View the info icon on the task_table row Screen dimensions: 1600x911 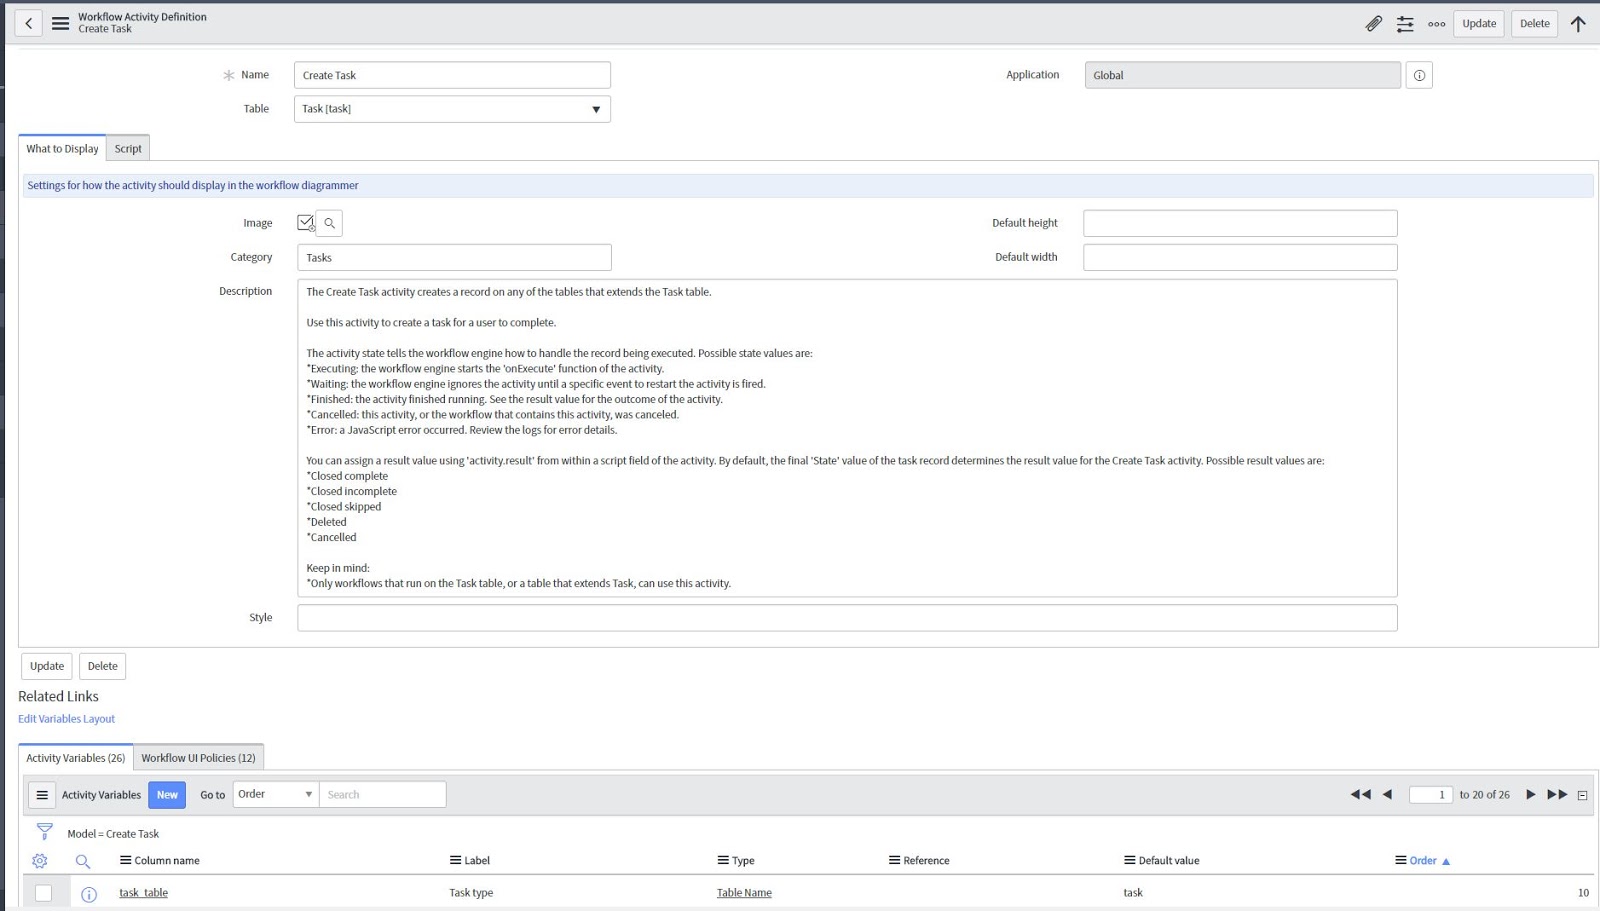coord(90,892)
